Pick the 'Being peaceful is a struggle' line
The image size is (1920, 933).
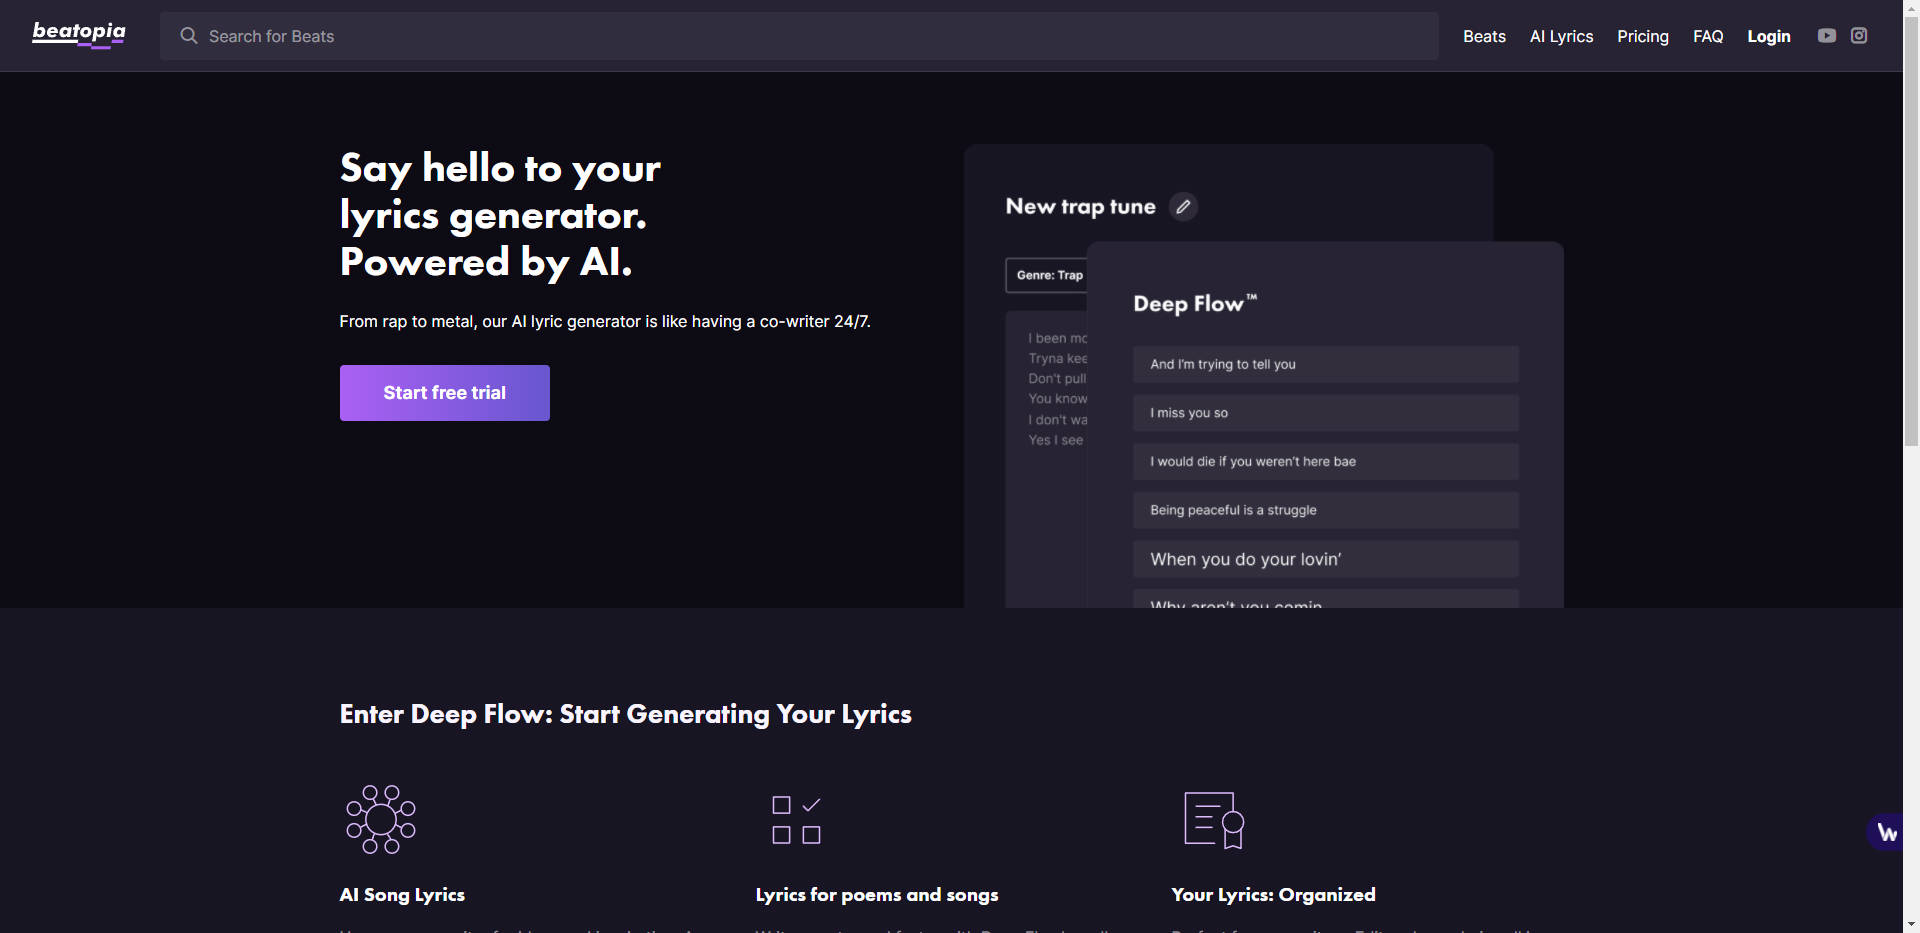click(x=1325, y=510)
